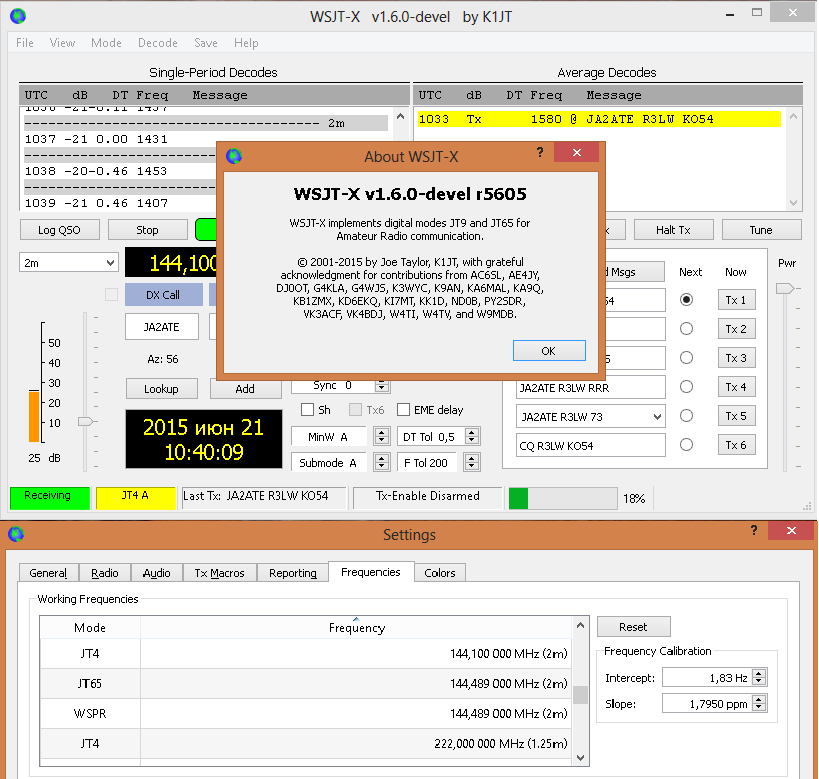The height and width of the screenshot is (779, 819).
Task: Select the Next radio button for Tx 5
Action: pos(686,416)
